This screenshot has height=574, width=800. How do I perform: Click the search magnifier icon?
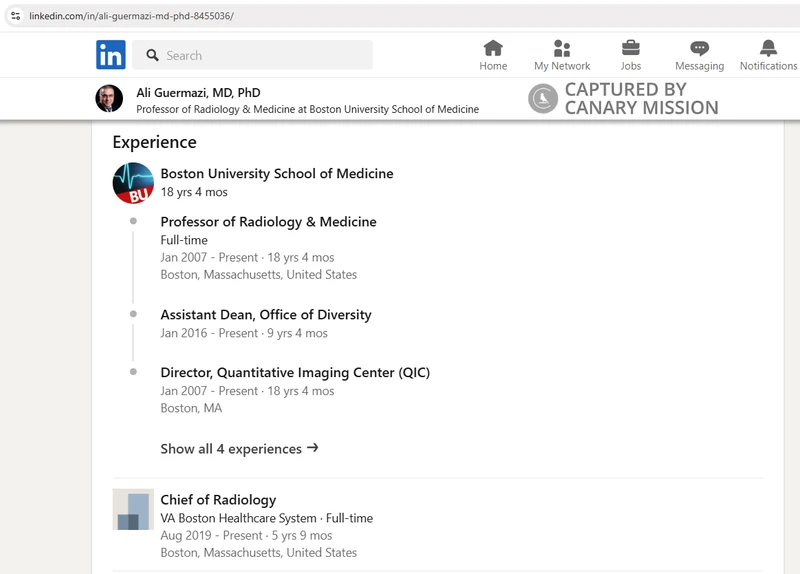[152, 55]
